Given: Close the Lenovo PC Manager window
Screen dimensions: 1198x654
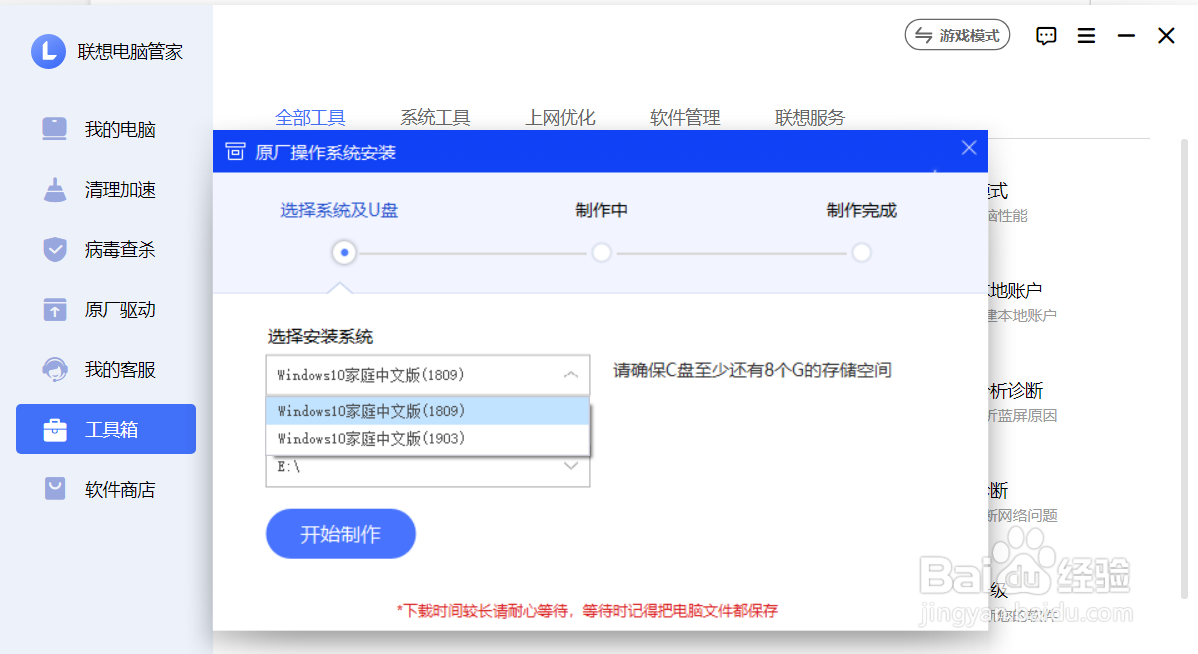Looking at the screenshot, I should point(1166,35).
